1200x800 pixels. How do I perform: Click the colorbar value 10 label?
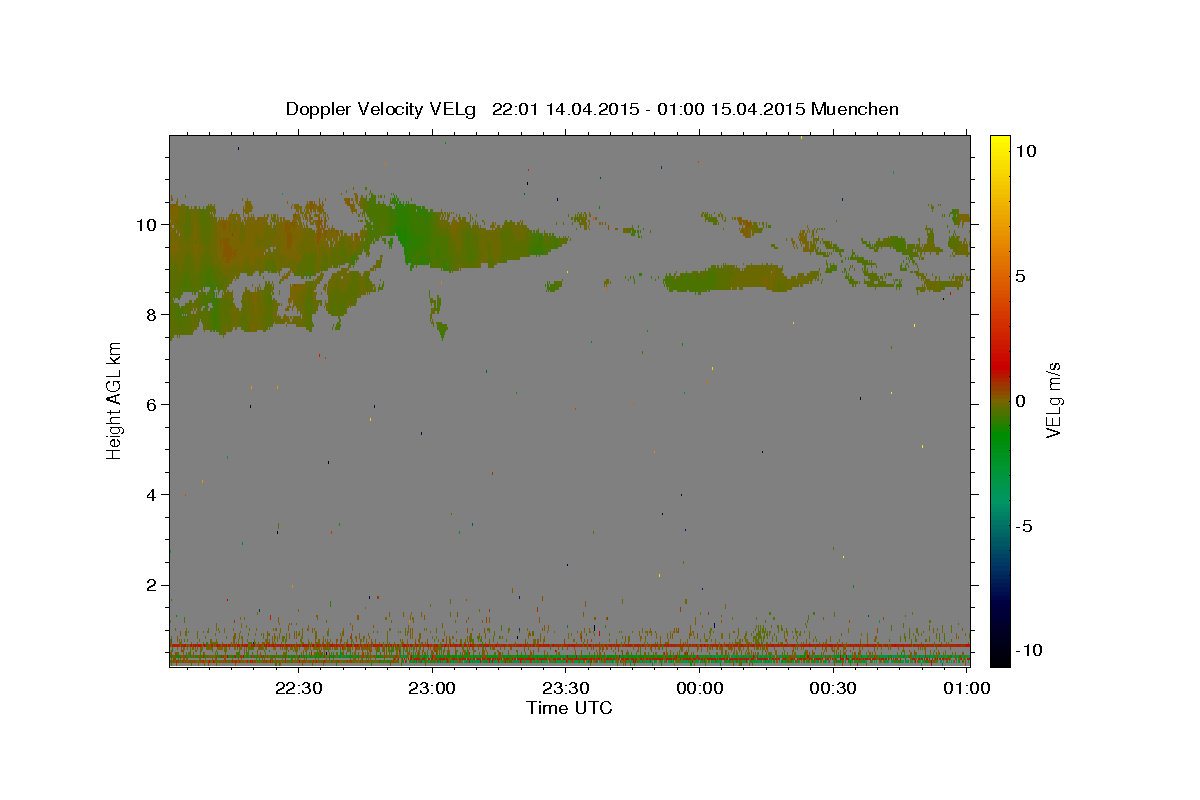[x=1026, y=151]
